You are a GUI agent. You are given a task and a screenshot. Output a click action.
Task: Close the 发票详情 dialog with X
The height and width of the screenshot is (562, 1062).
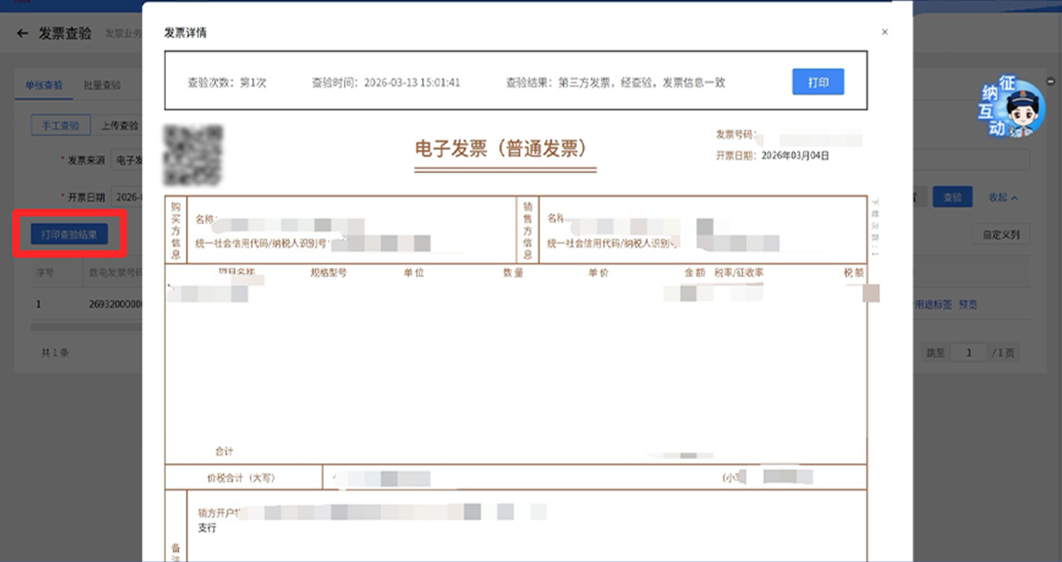884,32
